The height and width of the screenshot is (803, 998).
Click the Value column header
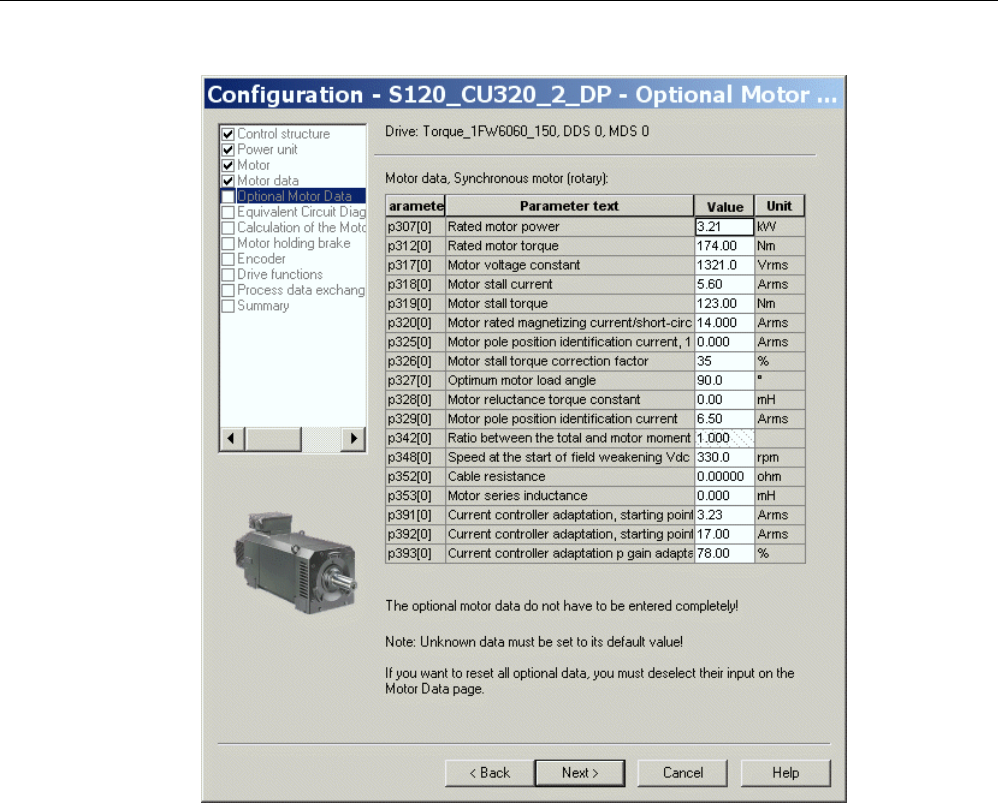(x=724, y=206)
